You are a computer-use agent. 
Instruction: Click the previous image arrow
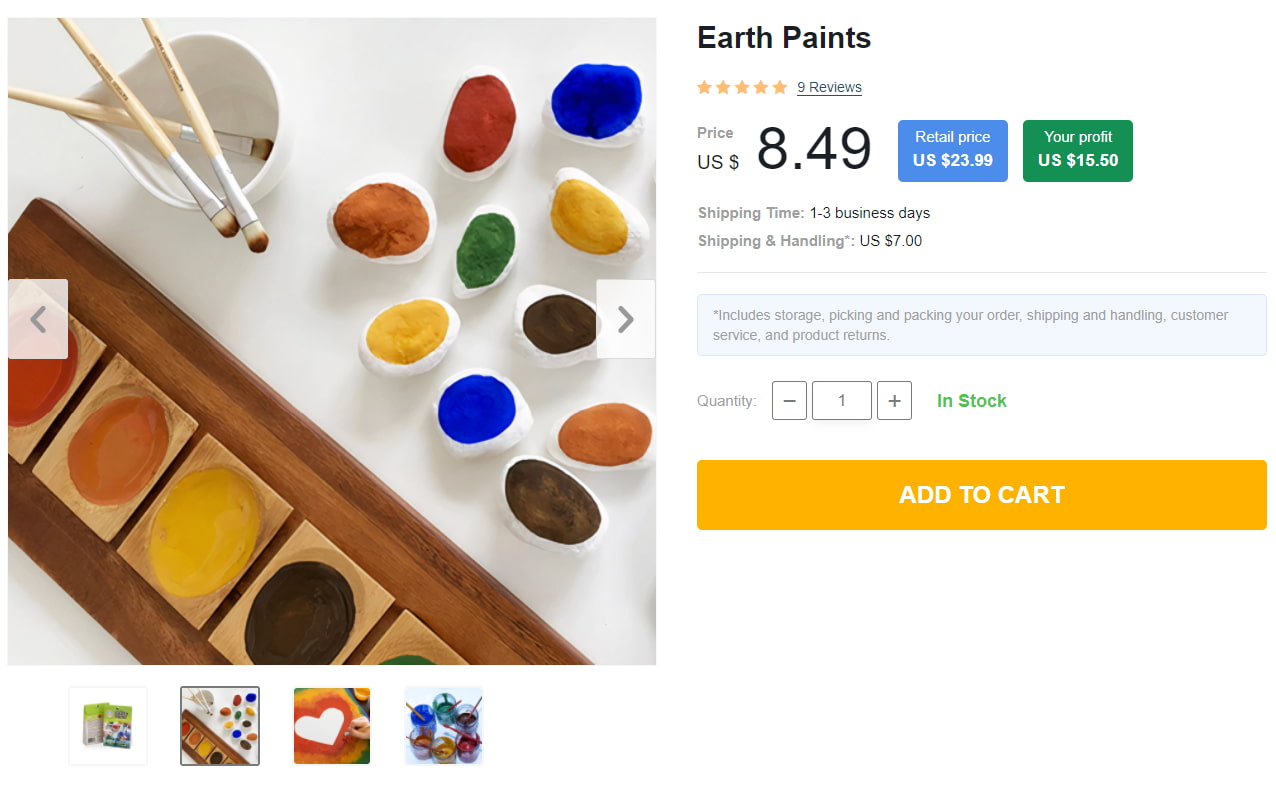pos(38,319)
